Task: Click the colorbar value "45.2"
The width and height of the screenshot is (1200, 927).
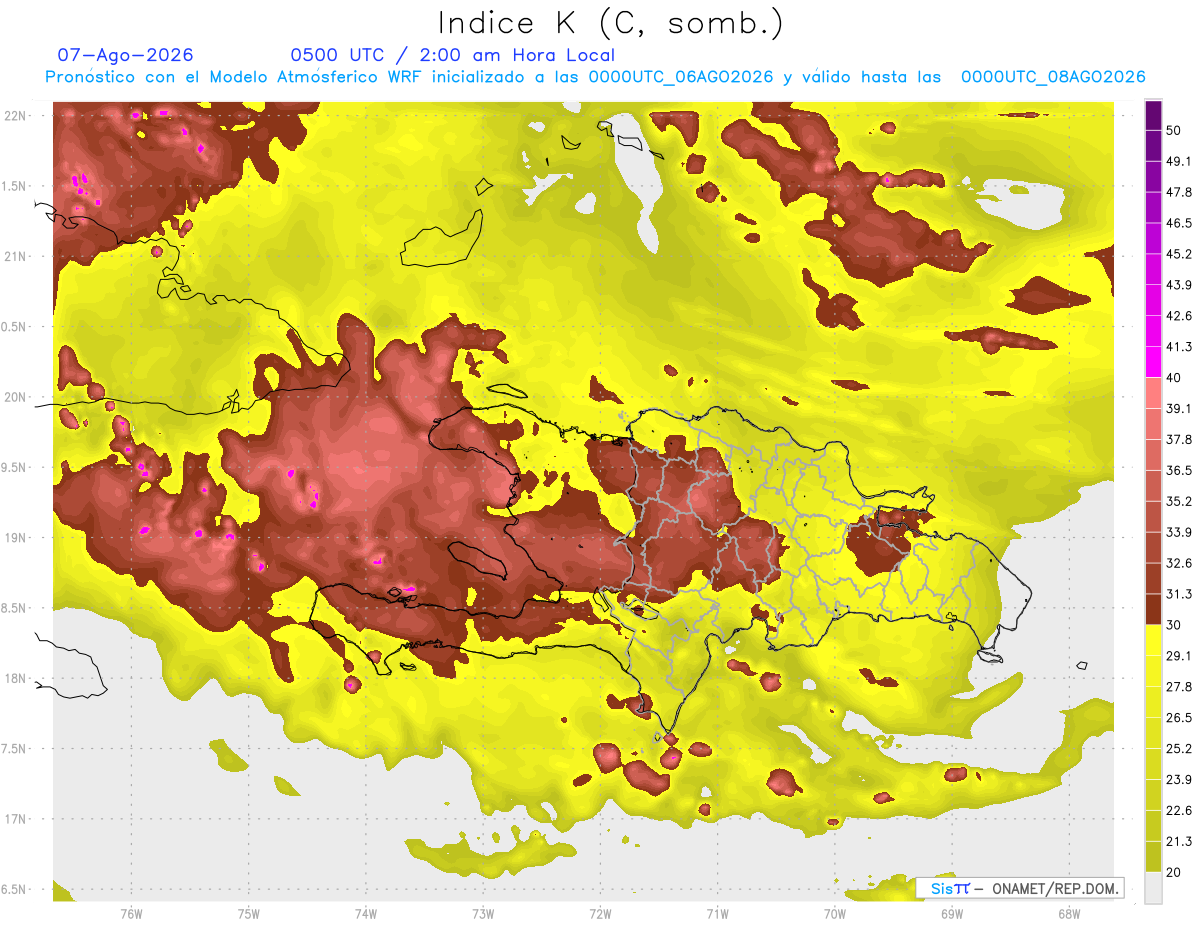Action: pos(1179,254)
